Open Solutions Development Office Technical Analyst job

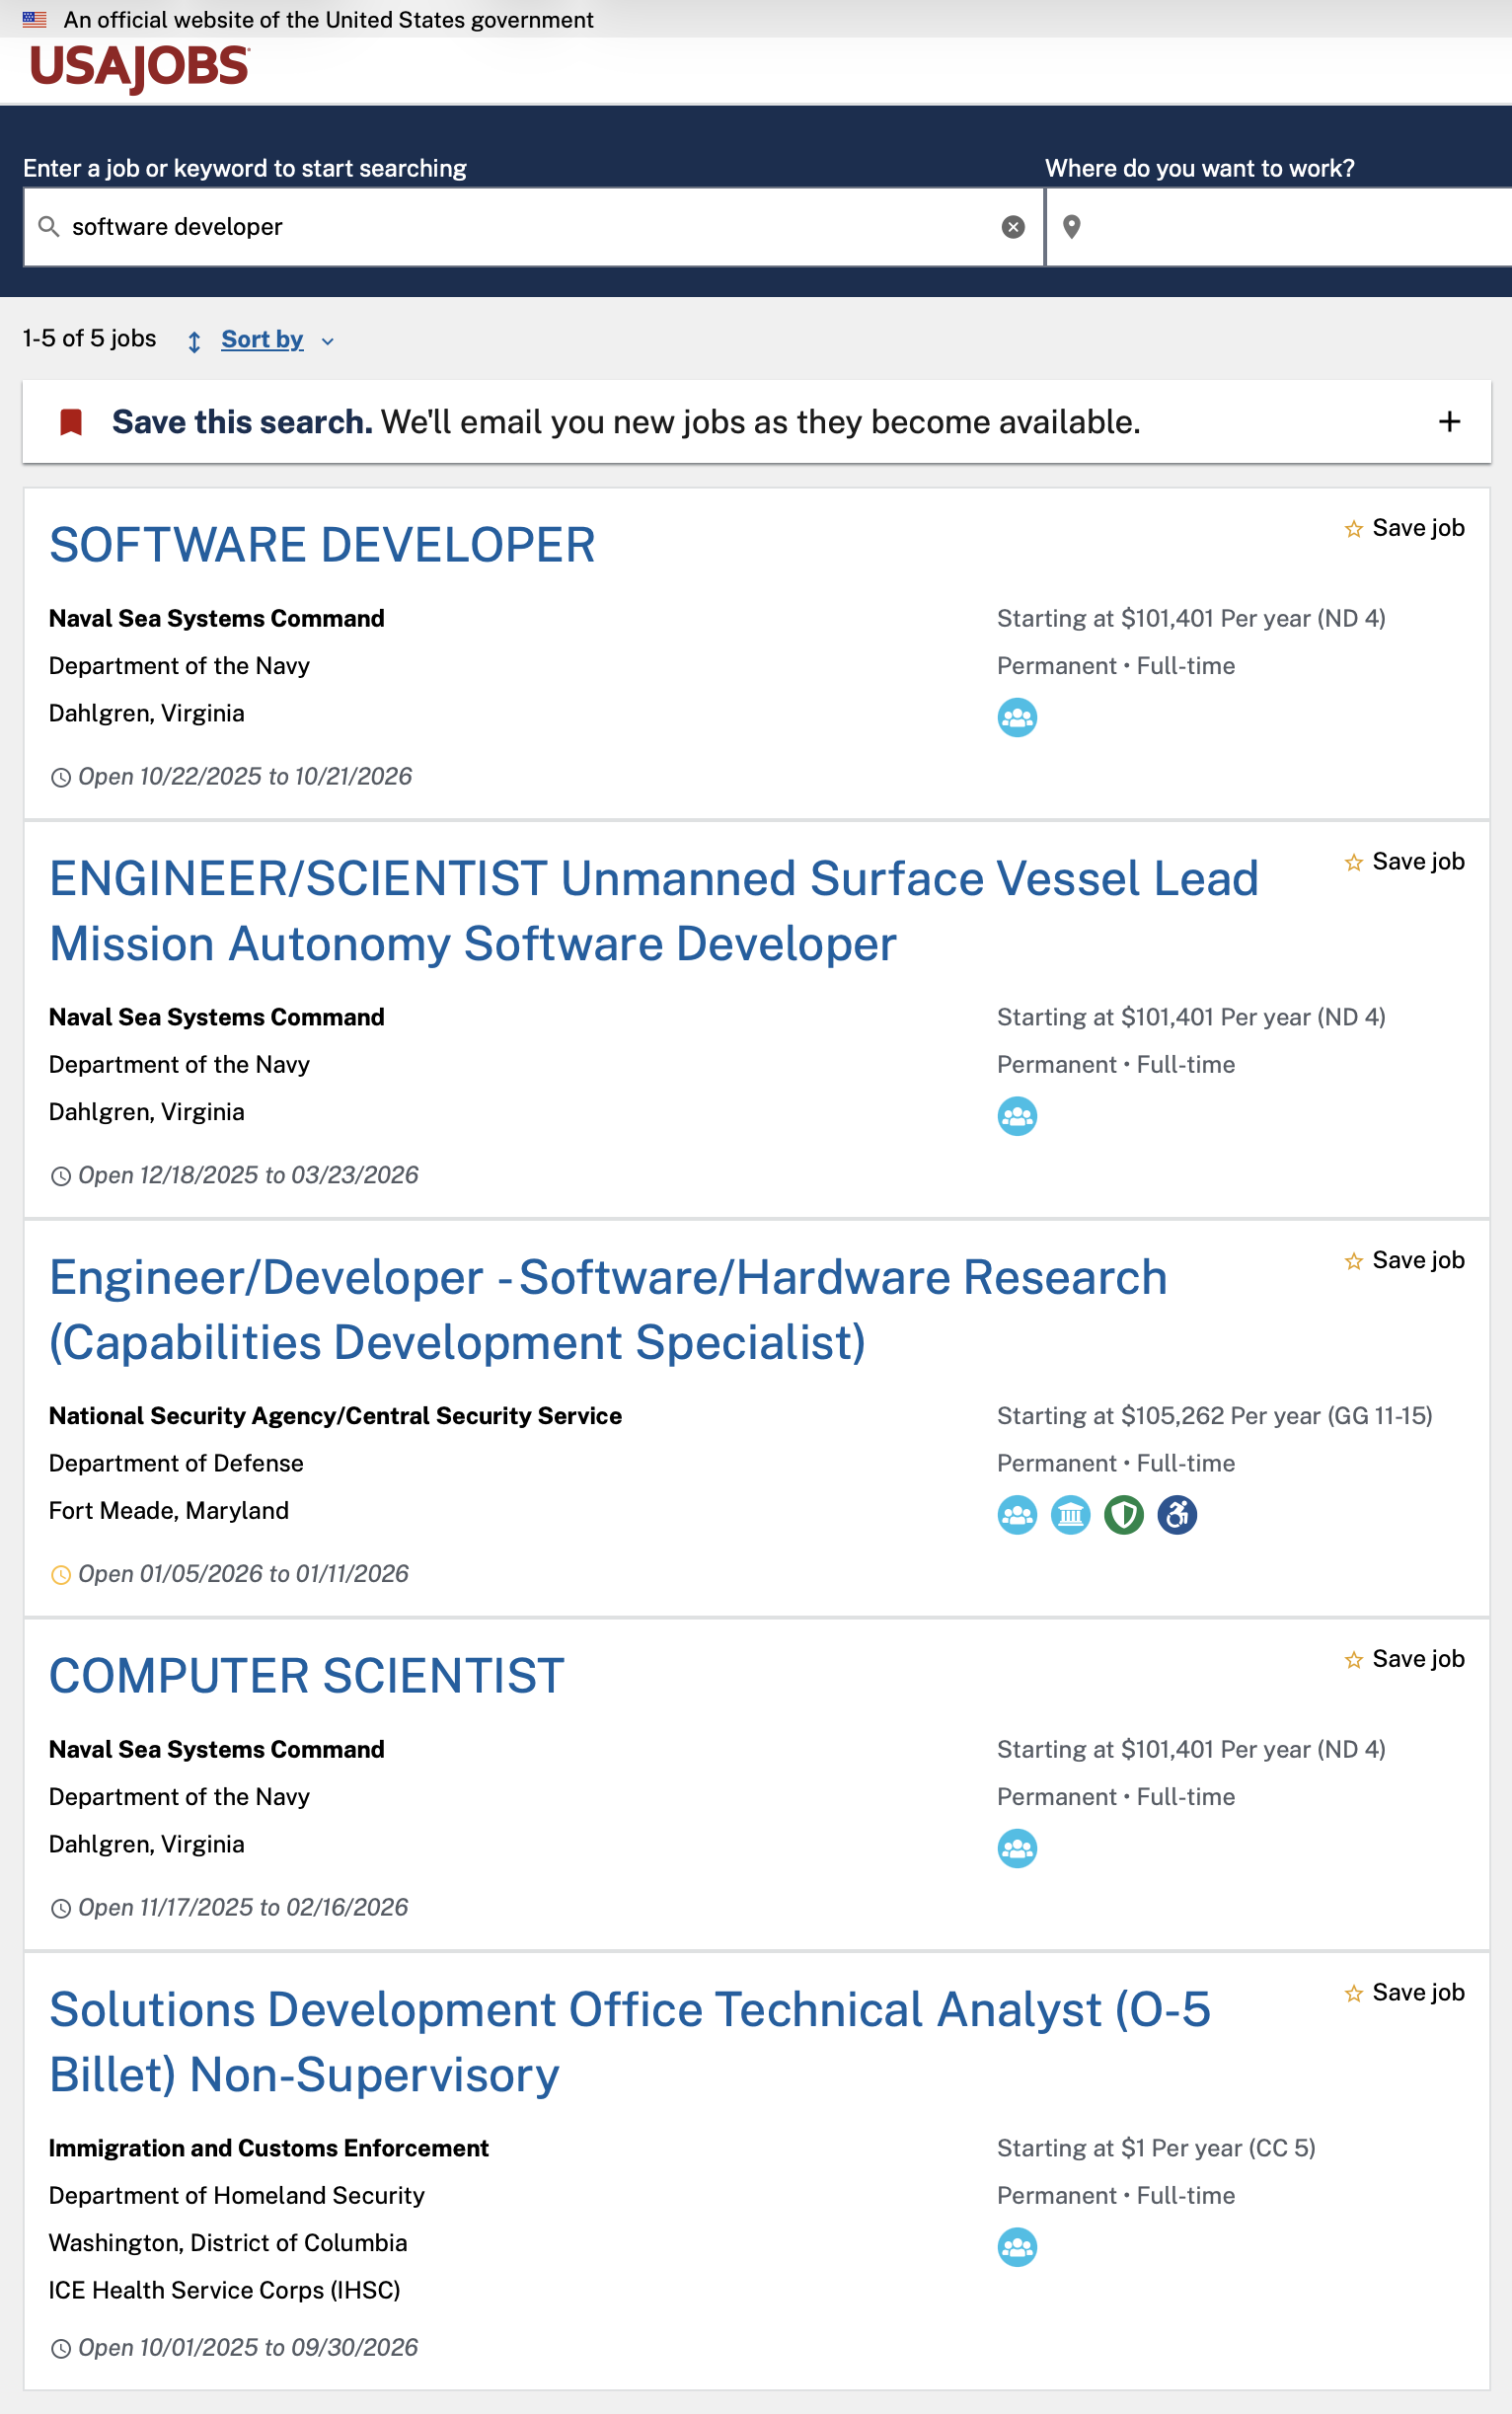point(630,2042)
